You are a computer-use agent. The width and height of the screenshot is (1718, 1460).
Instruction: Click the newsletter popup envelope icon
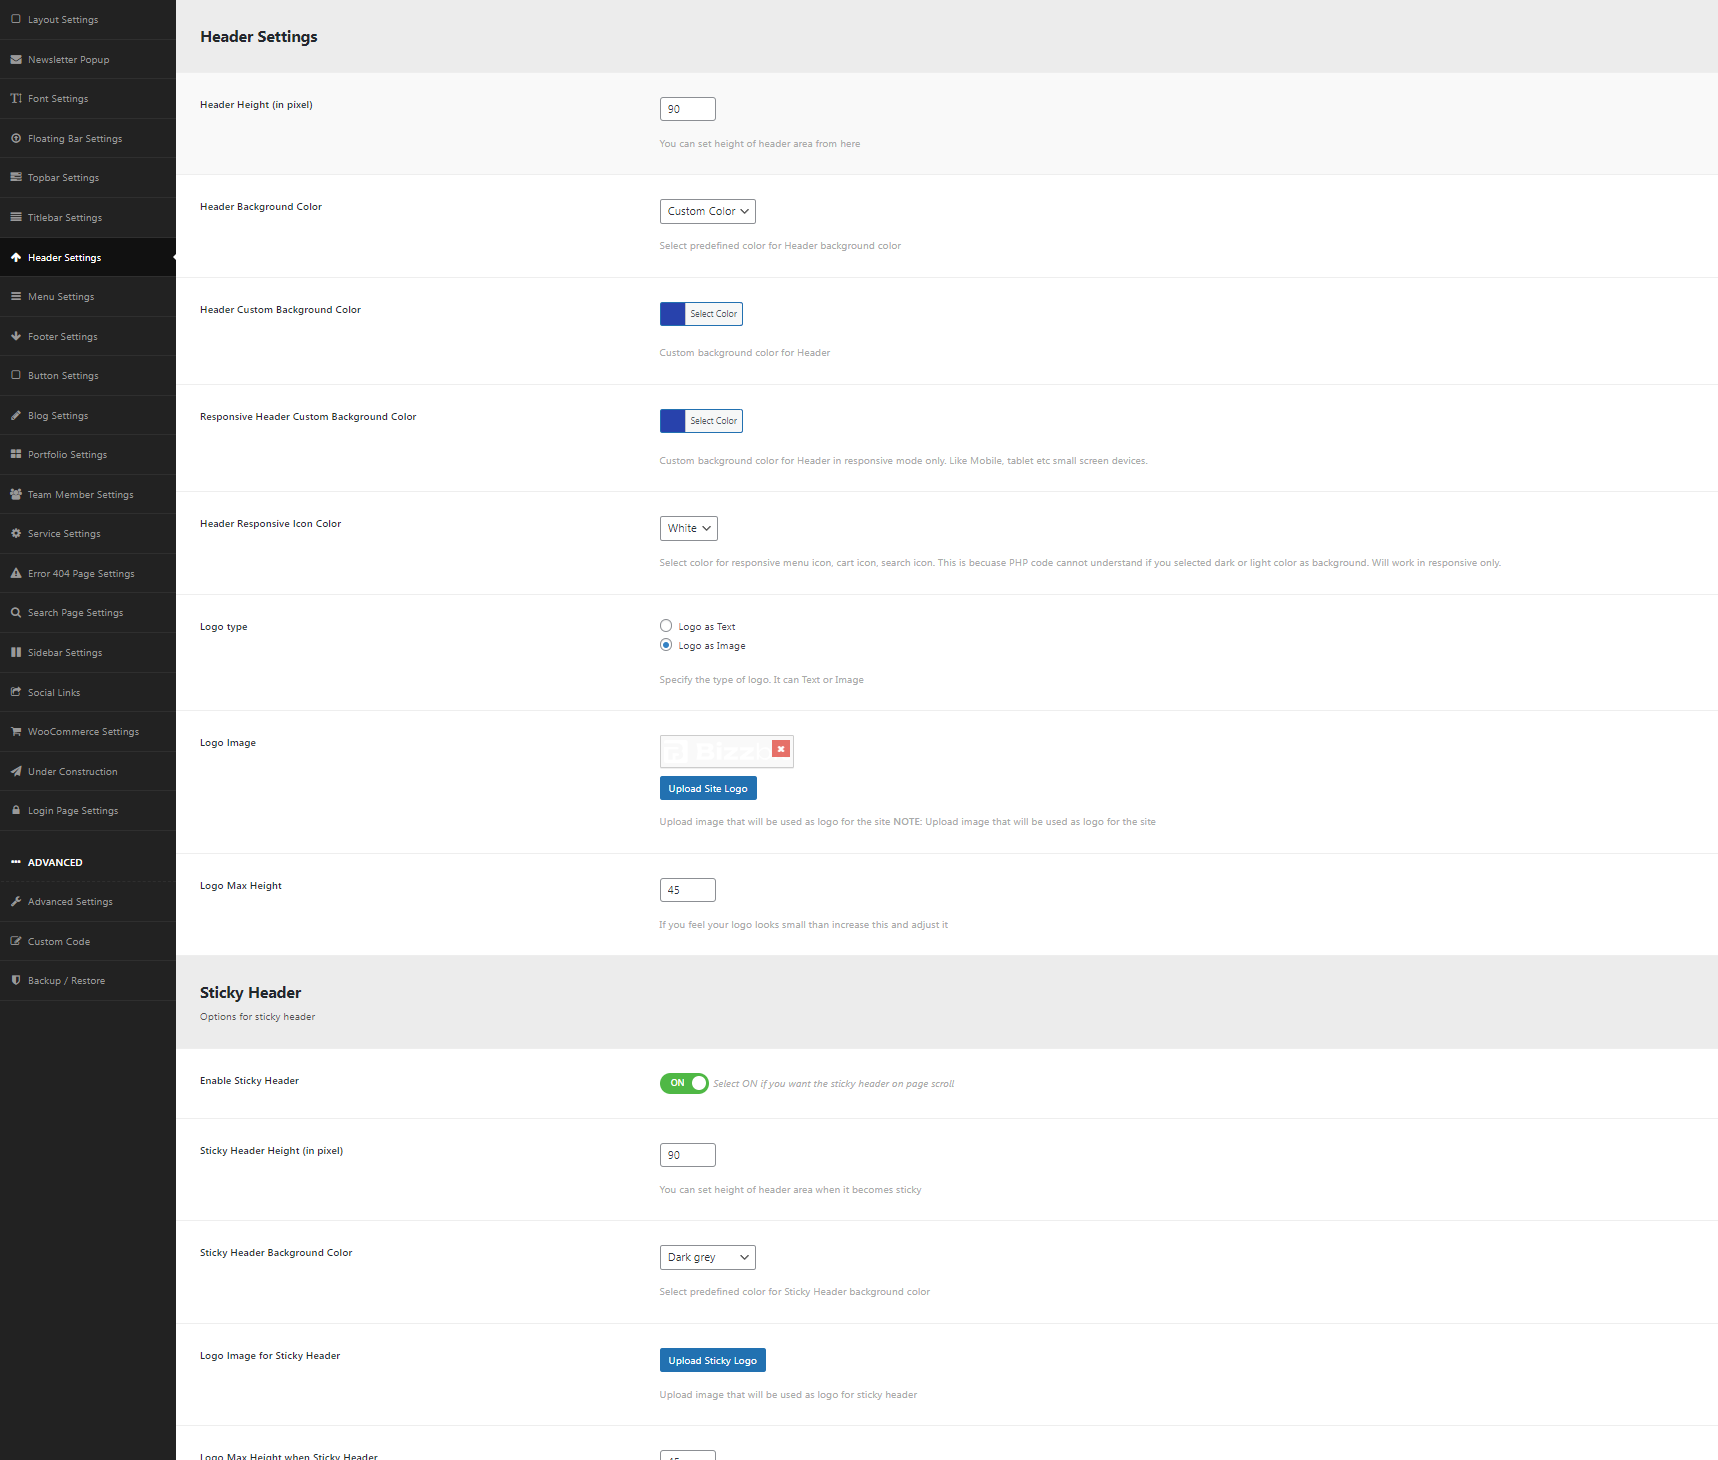click(16, 60)
